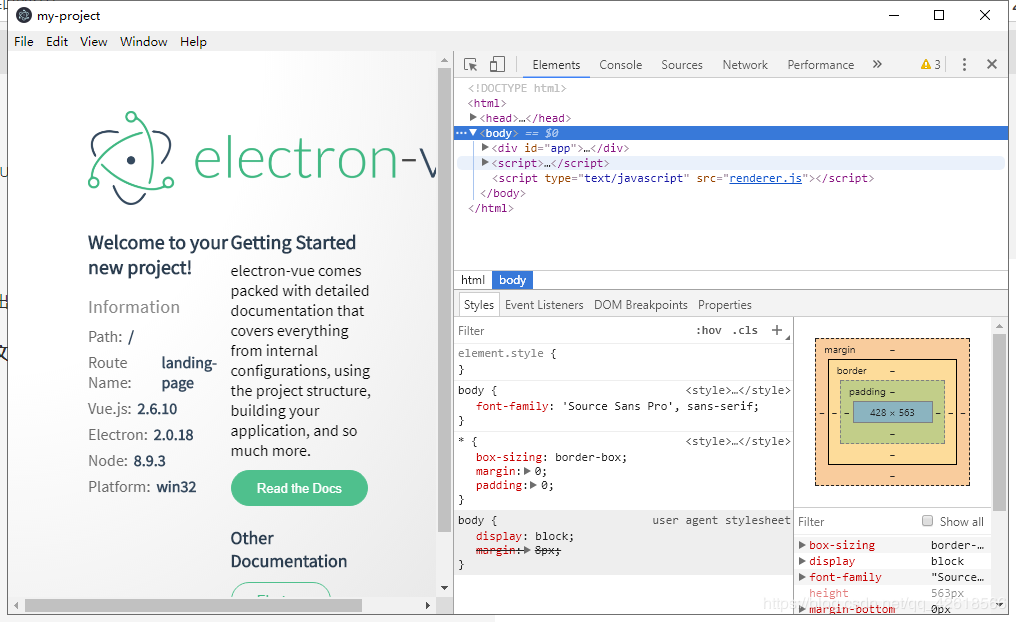
Task: Select body in the breadcrumb bar
Action: pyautogui.click(x=512, y=280)
